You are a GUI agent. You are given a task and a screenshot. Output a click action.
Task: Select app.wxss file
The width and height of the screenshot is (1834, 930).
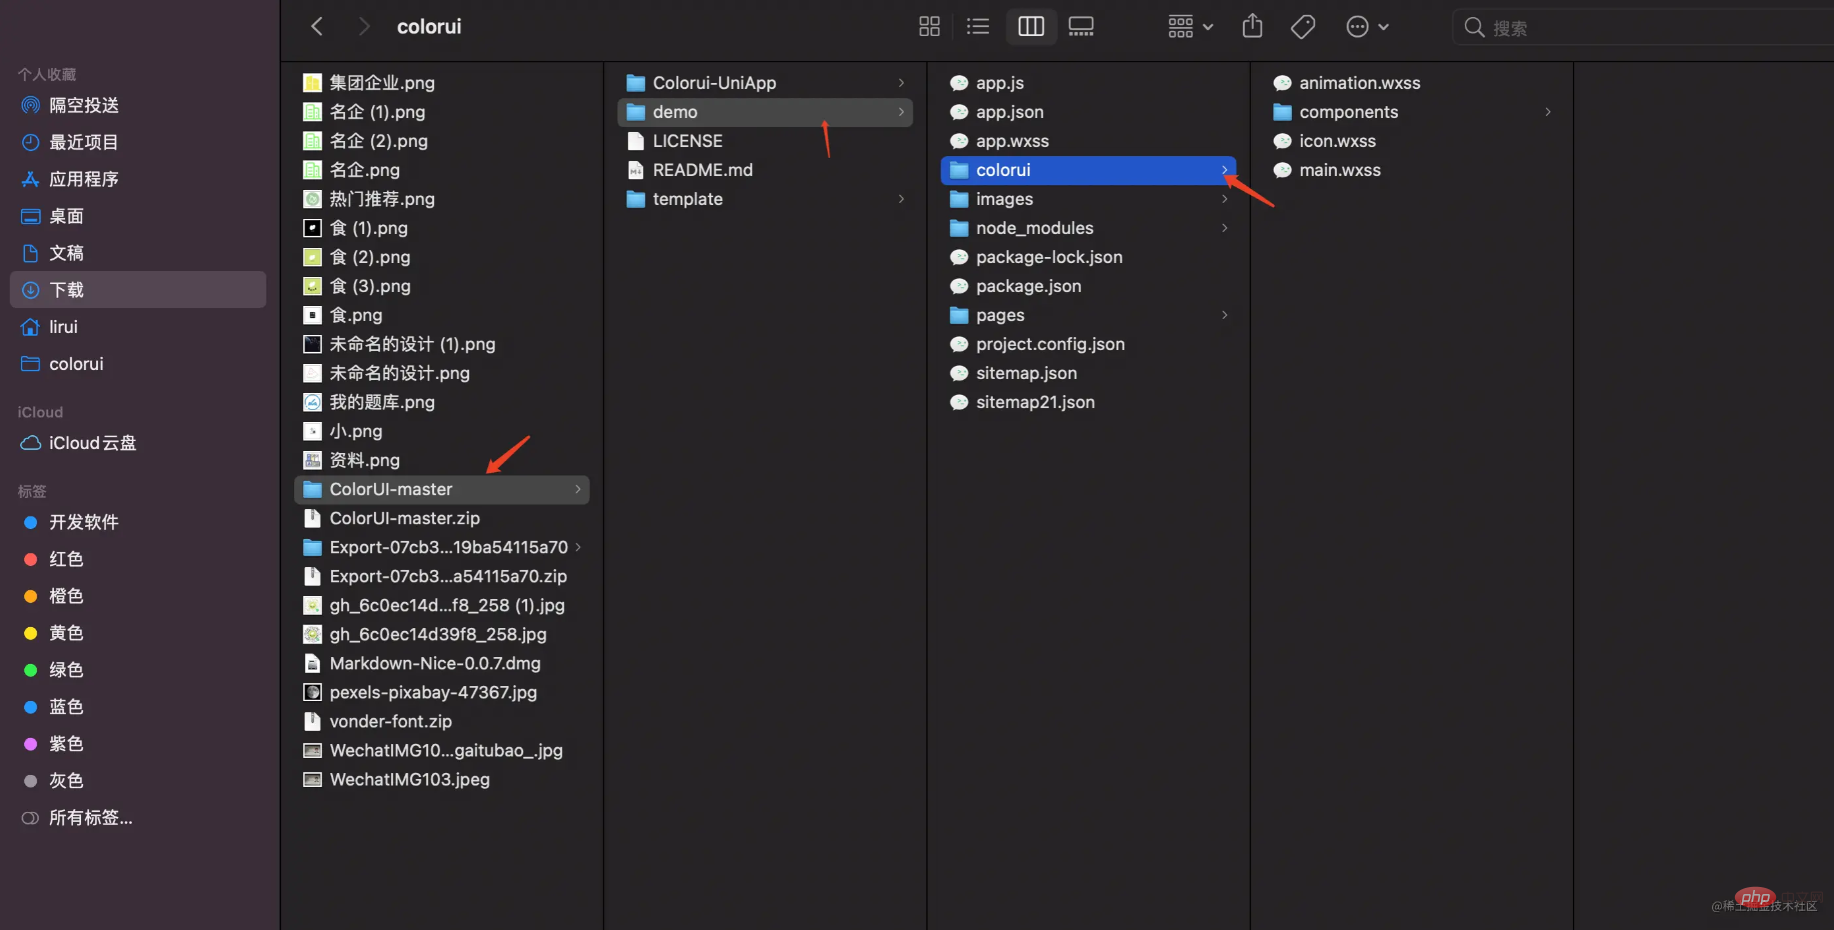click(1088, 141)
